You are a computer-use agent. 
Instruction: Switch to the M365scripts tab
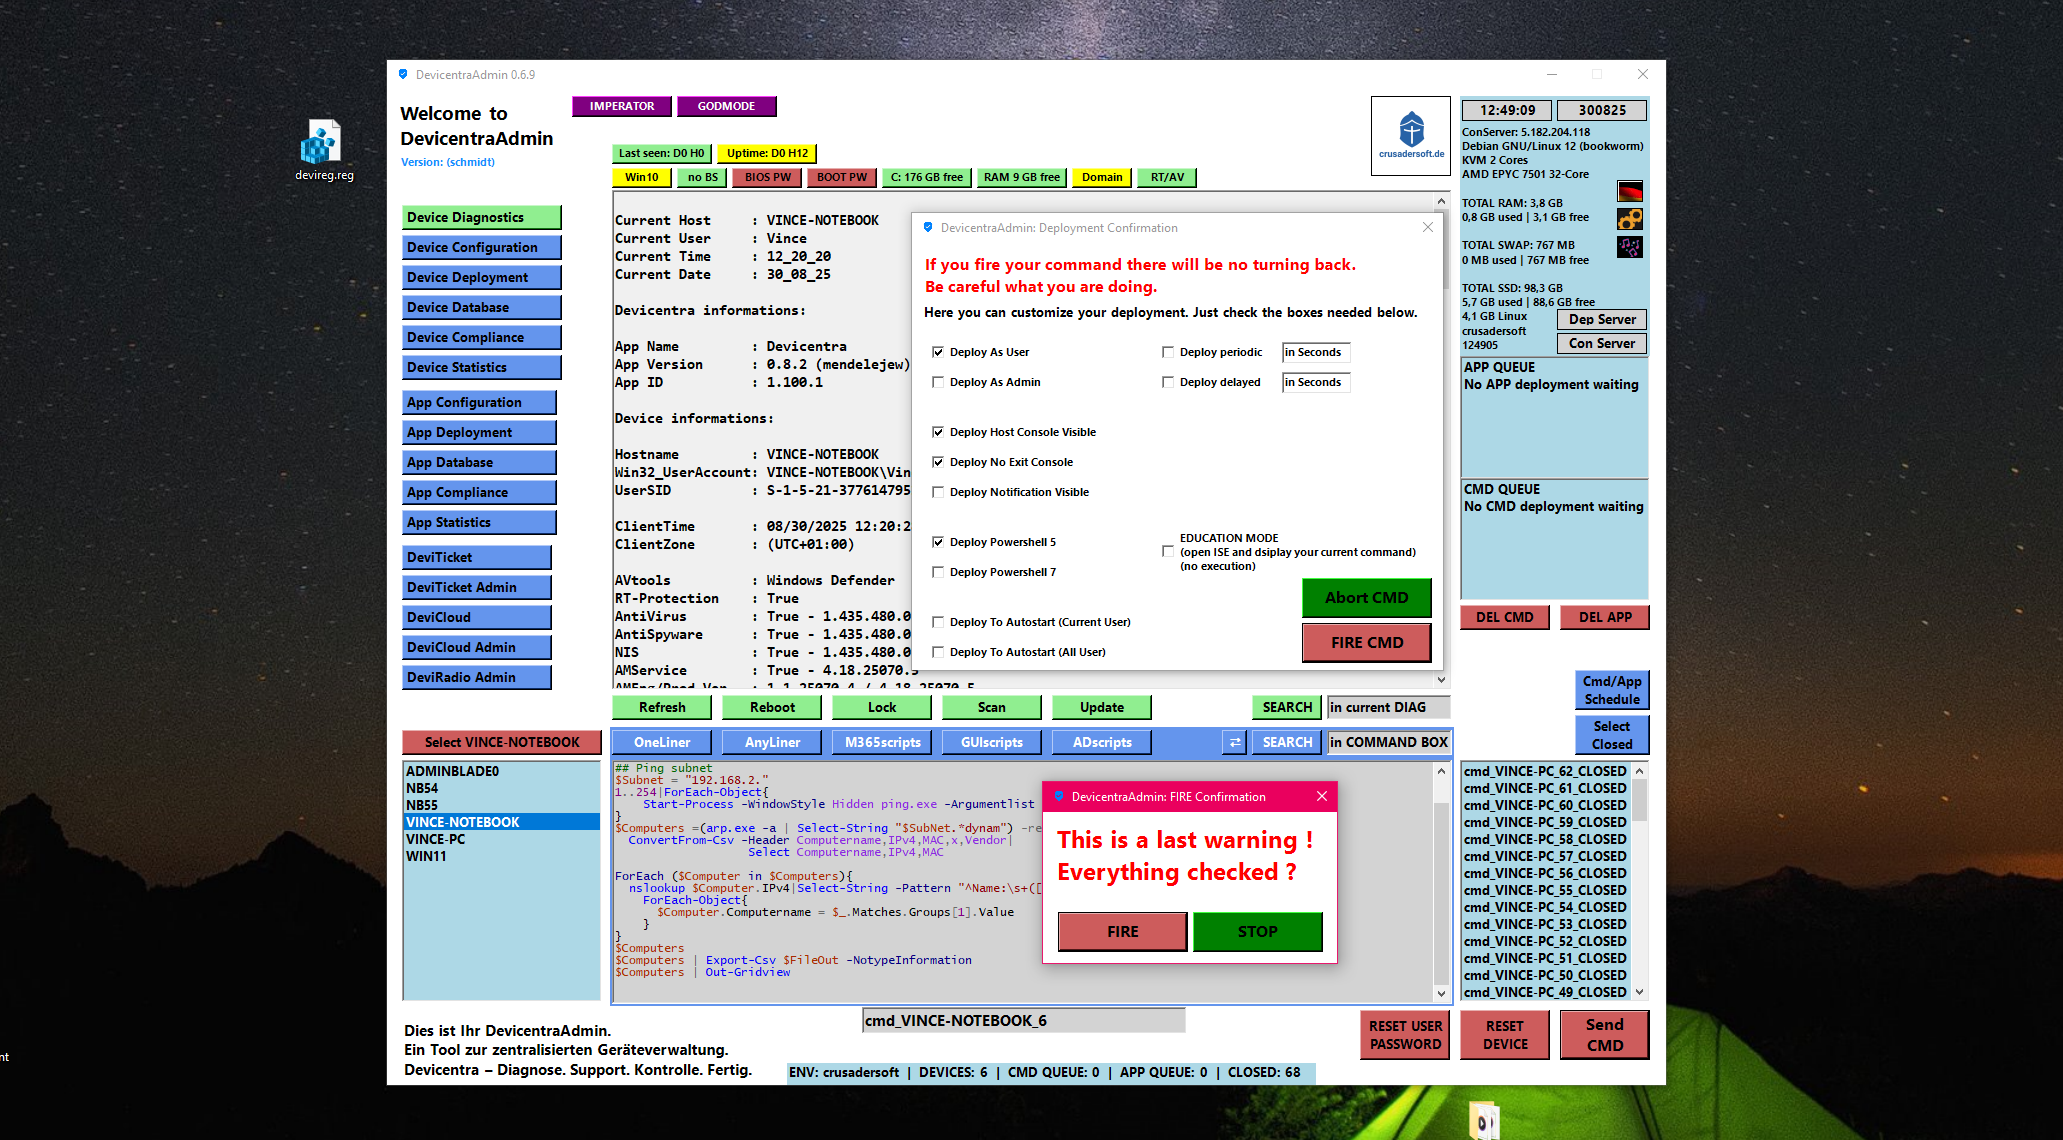tap(882, 742)
